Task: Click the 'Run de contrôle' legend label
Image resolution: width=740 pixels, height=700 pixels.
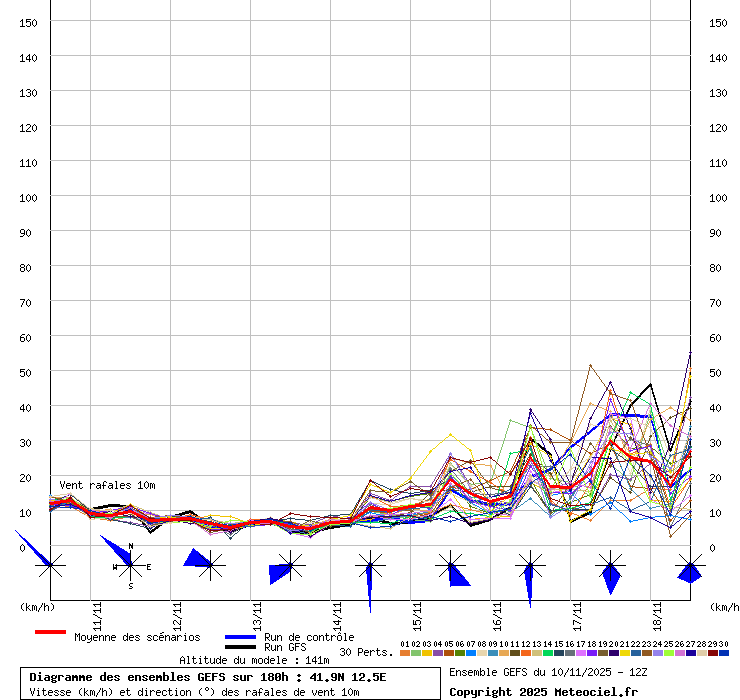Action: (309, 637)
